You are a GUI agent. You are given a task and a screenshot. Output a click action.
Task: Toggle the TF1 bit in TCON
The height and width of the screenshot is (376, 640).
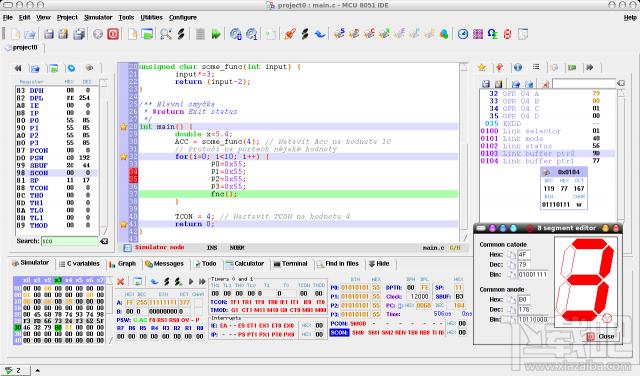[235, 302]
